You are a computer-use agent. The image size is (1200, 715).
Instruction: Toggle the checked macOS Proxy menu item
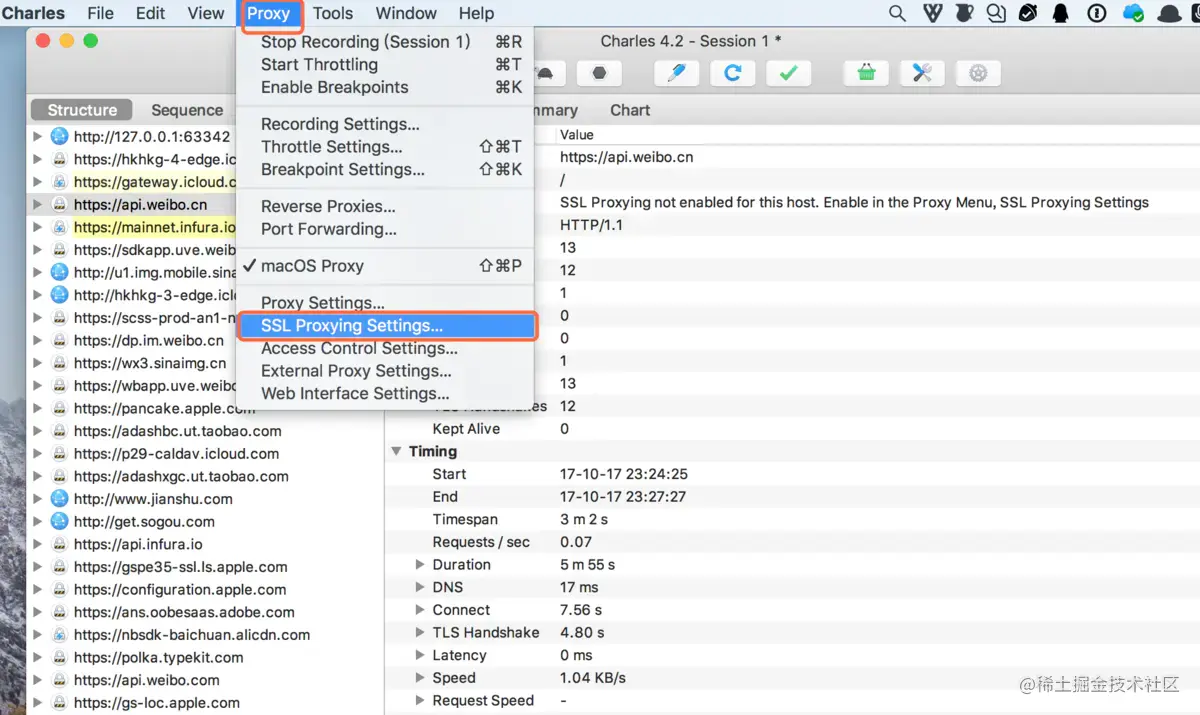(385, 266)
